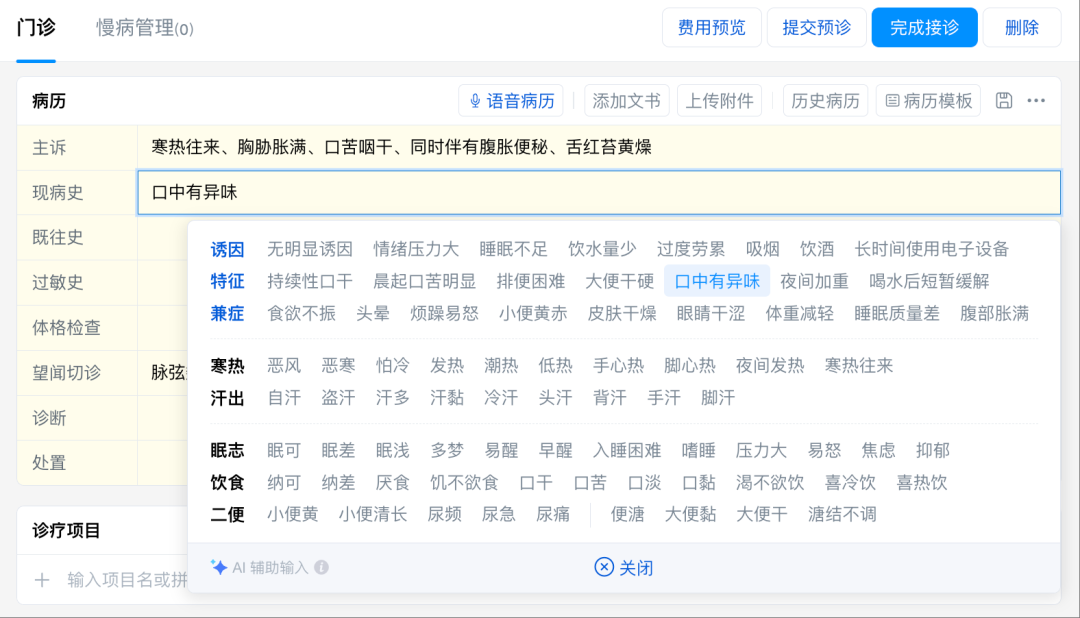
Task: Click info icon beside AI 辅助输入
Action: point(321,567)
